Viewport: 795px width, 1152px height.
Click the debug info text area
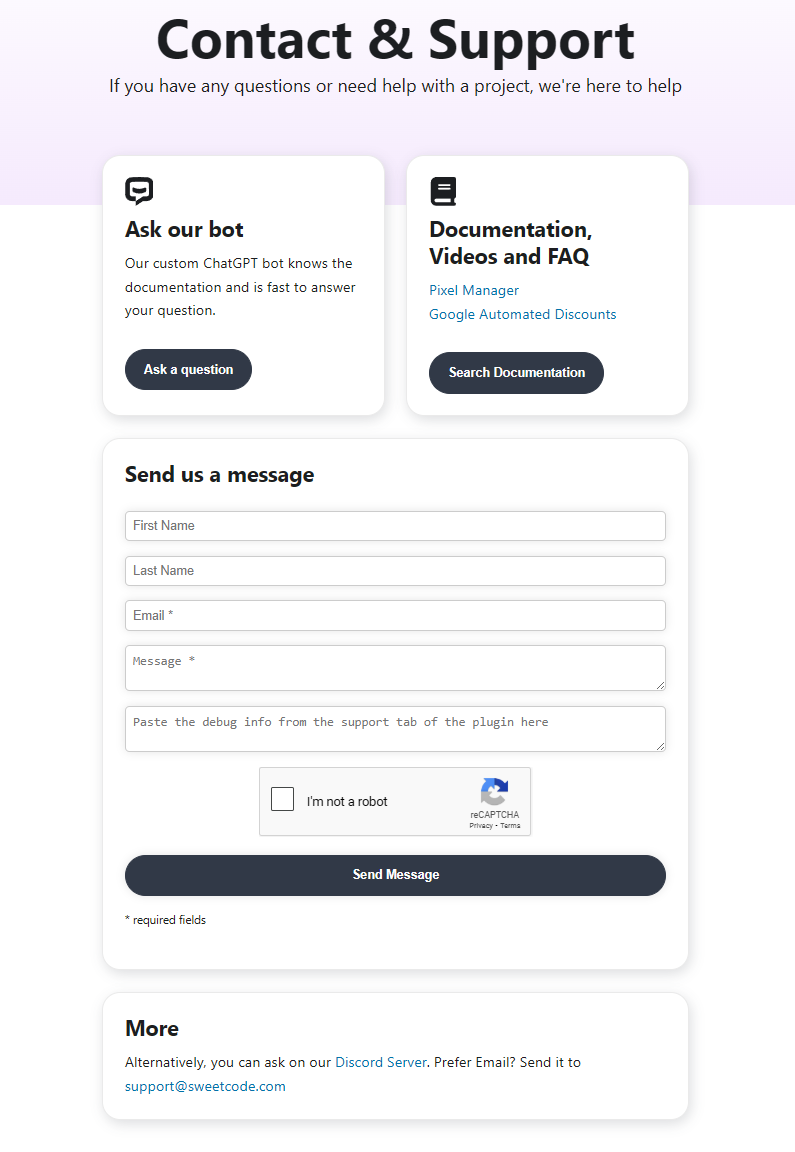tap(395, 729)
